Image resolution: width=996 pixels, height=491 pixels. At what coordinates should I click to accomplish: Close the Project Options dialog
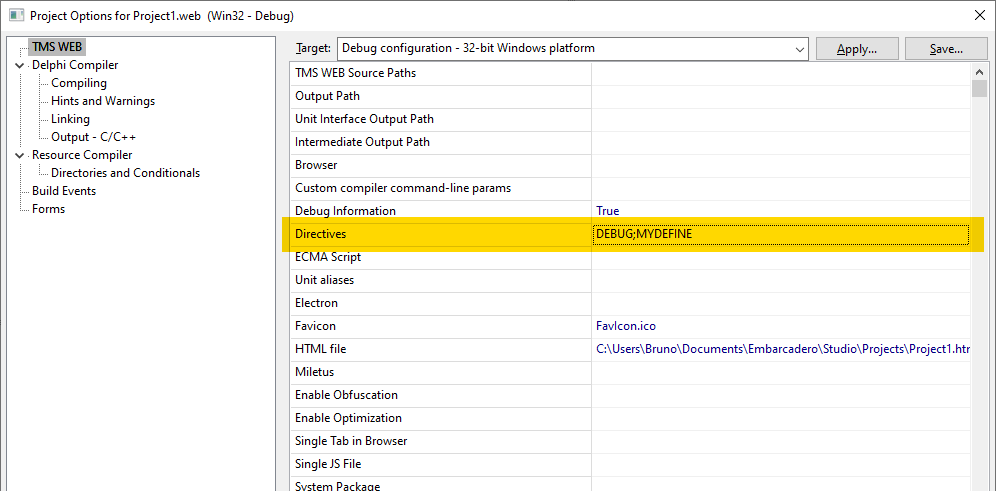point(977,16)
